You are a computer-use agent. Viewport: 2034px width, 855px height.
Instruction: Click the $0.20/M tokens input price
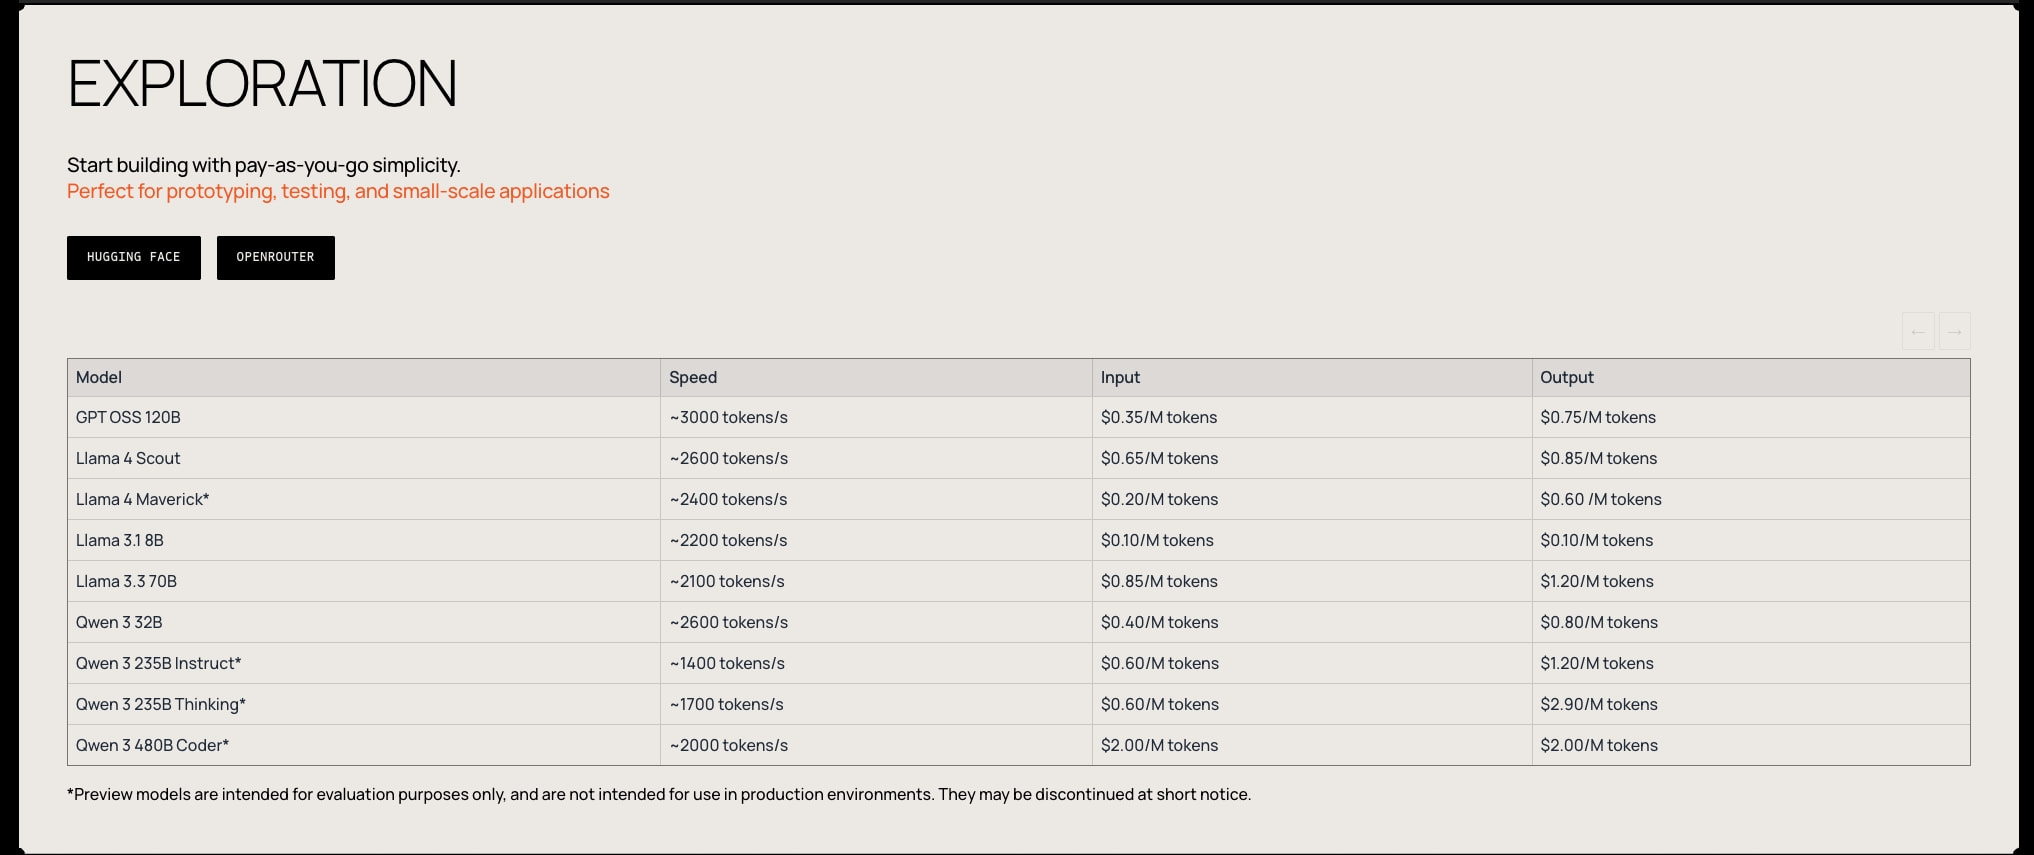(1160, 500)
